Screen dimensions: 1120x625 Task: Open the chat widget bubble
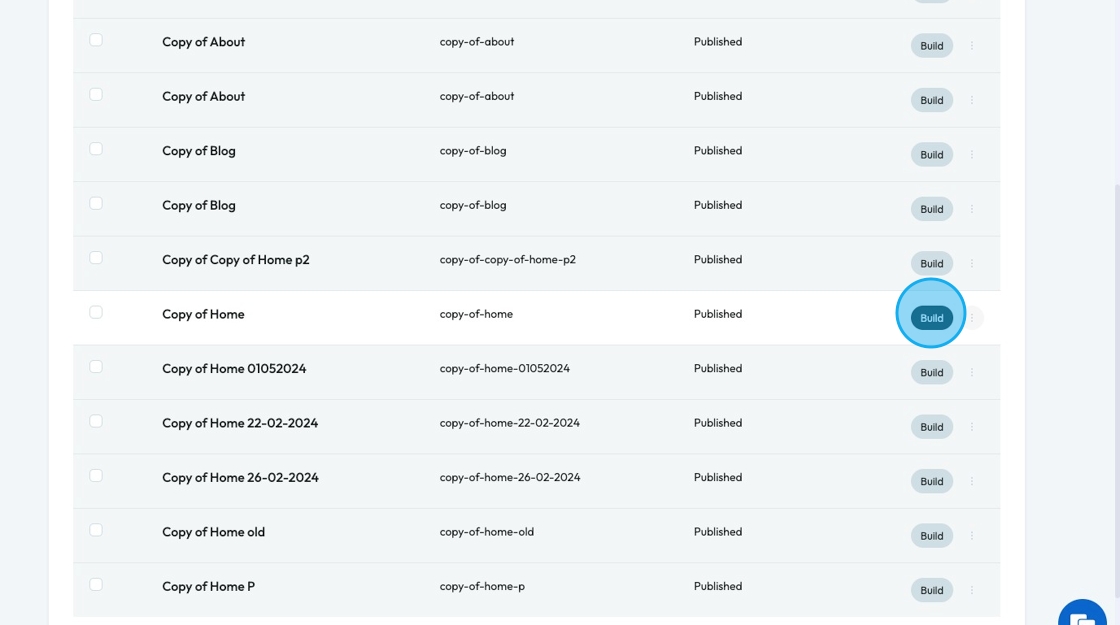(1084, 614)
